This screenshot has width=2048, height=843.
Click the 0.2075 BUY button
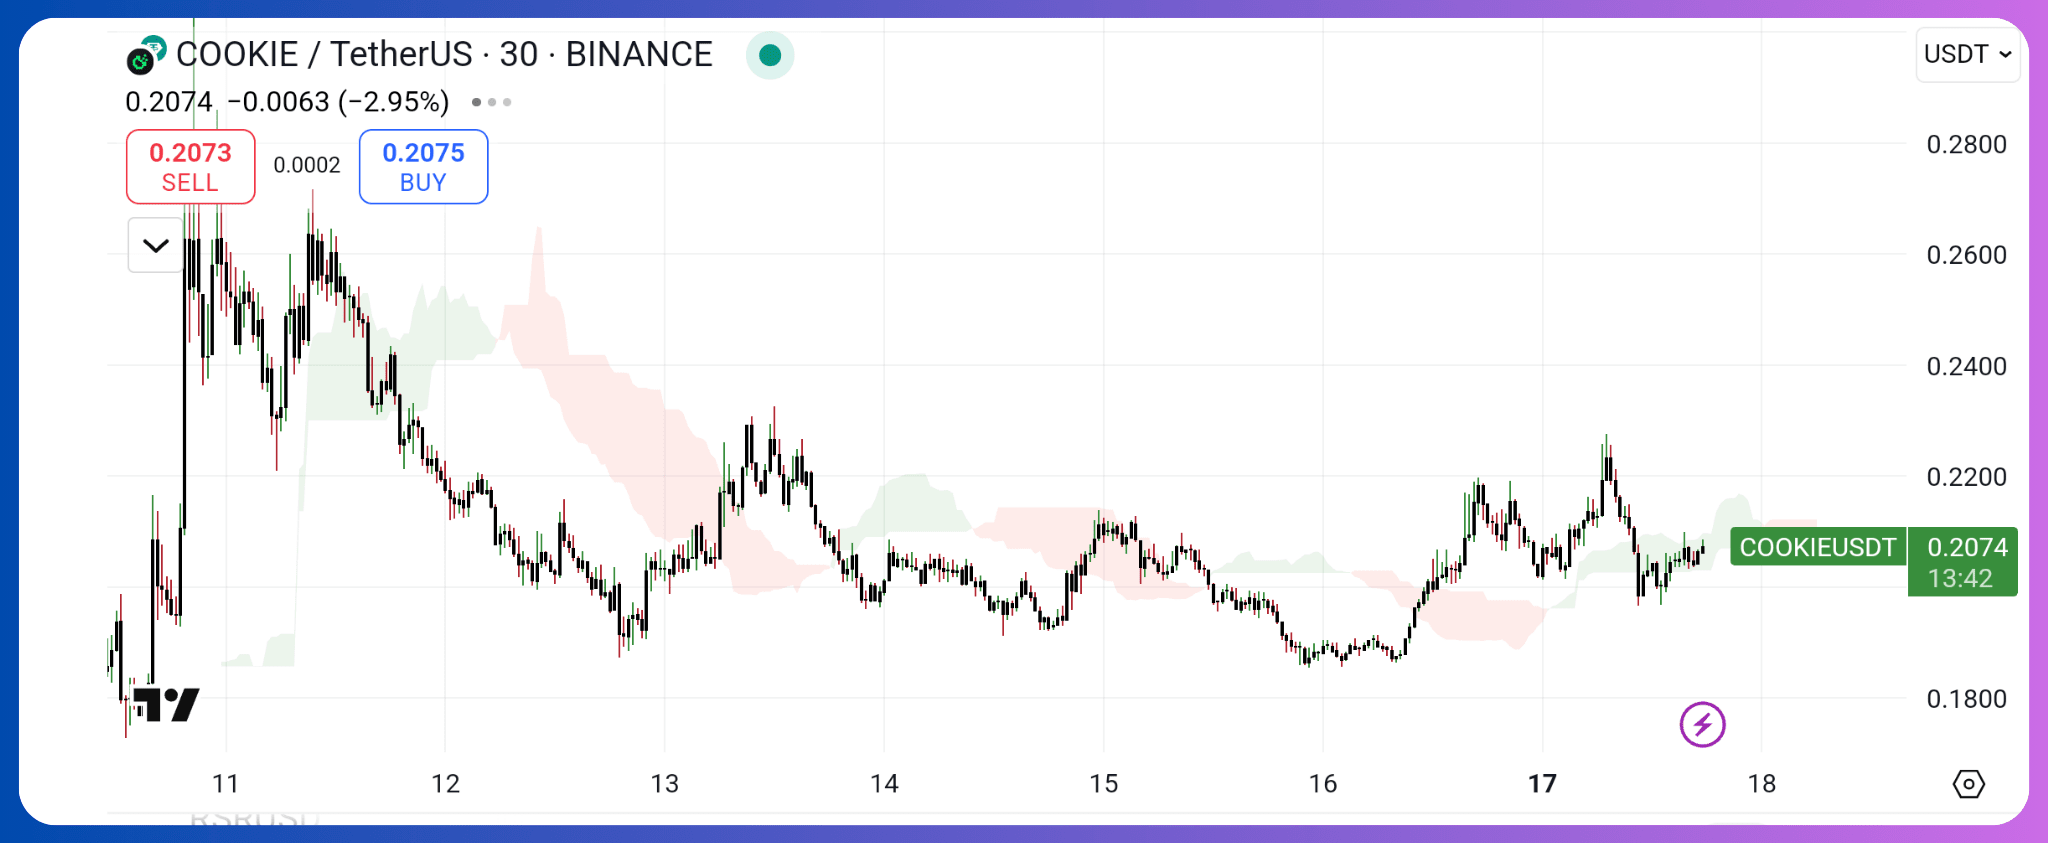423,167
